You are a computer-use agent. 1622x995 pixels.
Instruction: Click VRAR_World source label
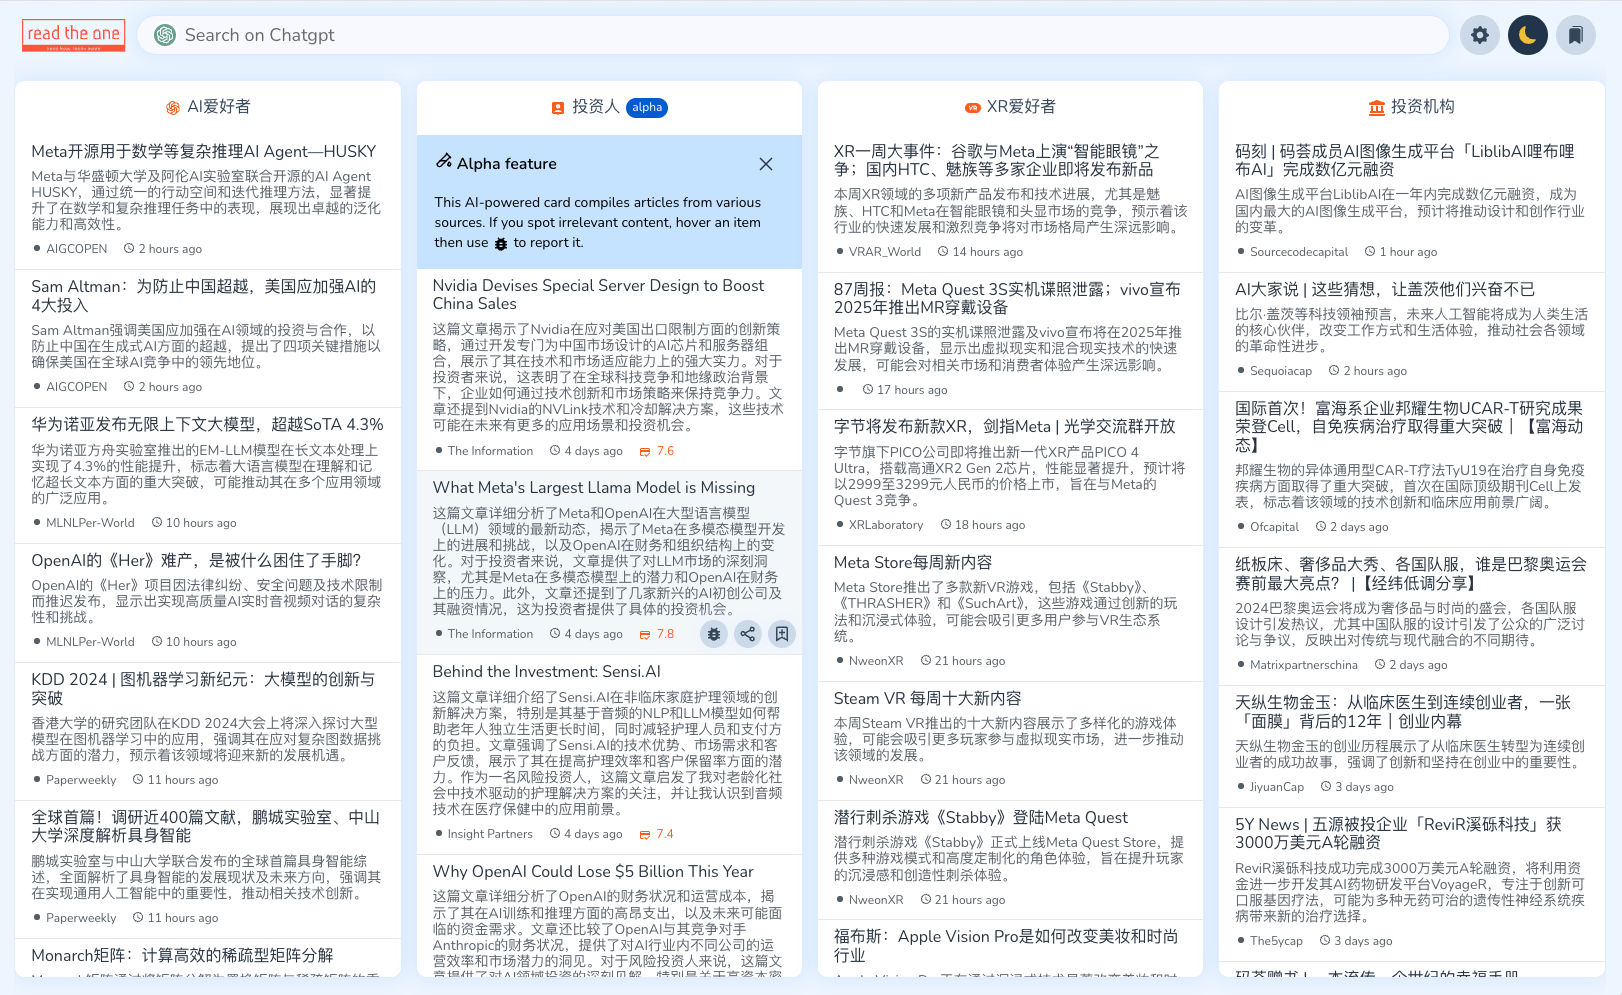tap(885, 252)
